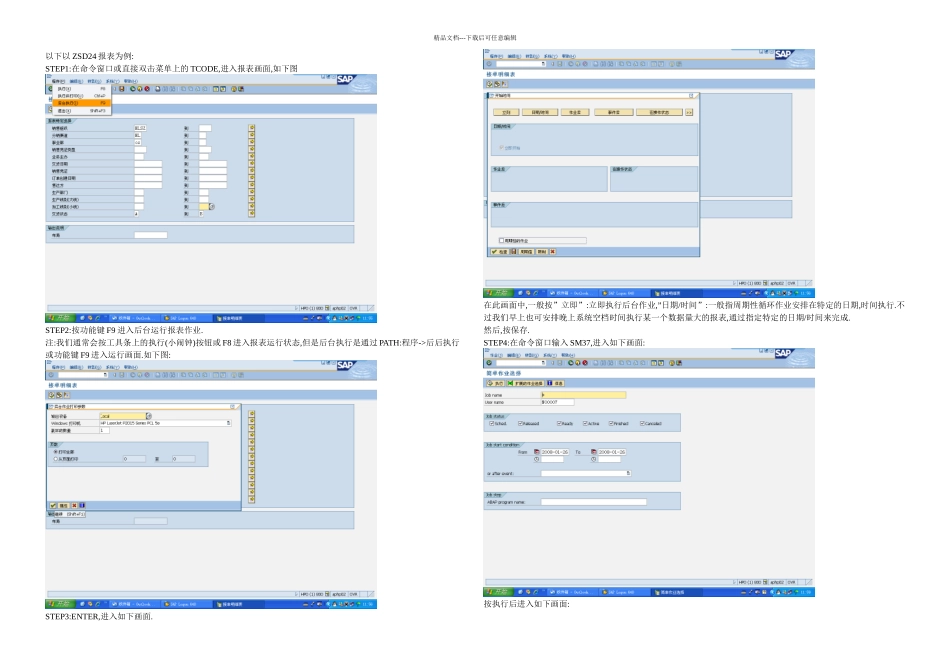950x672 pixels.
Task: STEP1 screenshot: multiple-selection arrow for 交货状态 row
Action: click(251, 213)
